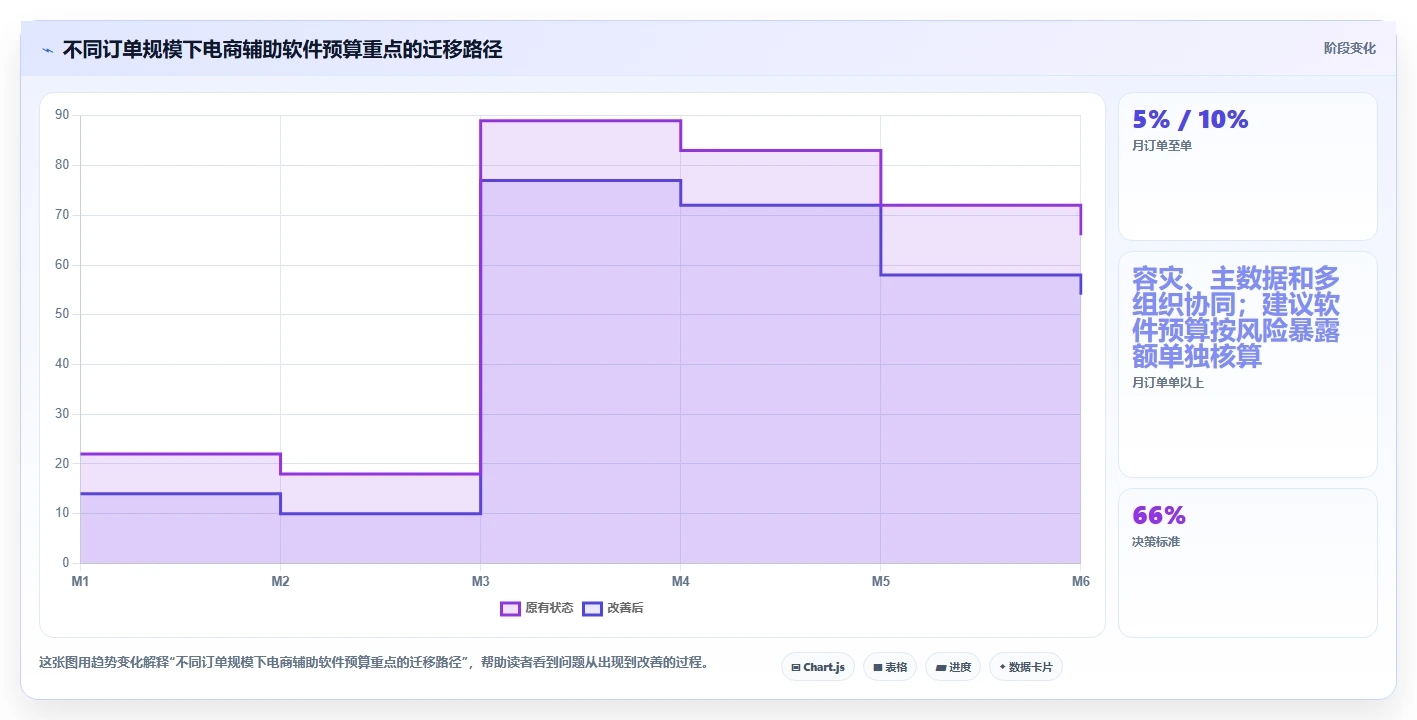
Task: Click the 90 y-axis value
Action: [x=62, y=115]
